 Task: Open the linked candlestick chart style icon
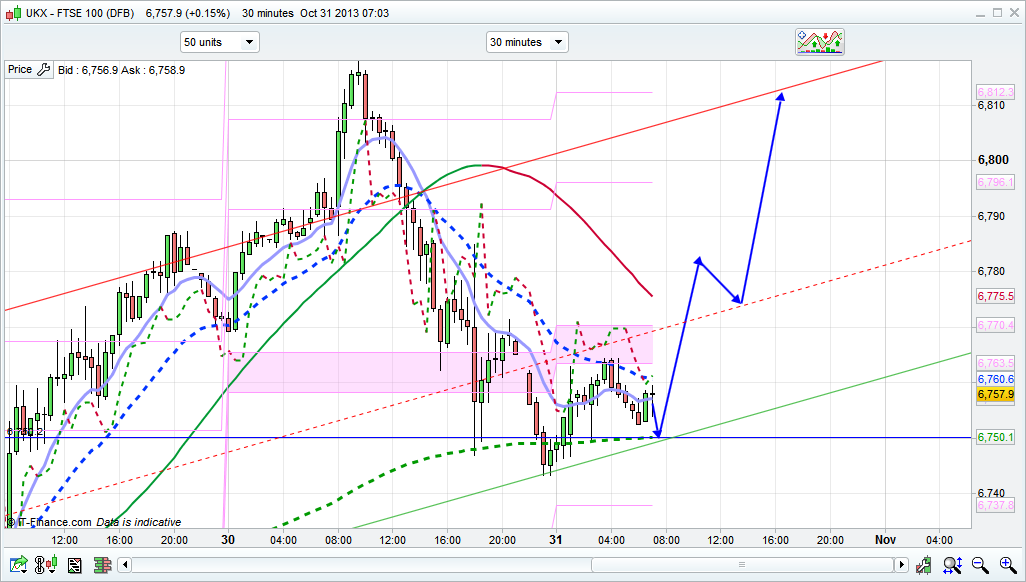click(x=47, y=566)
